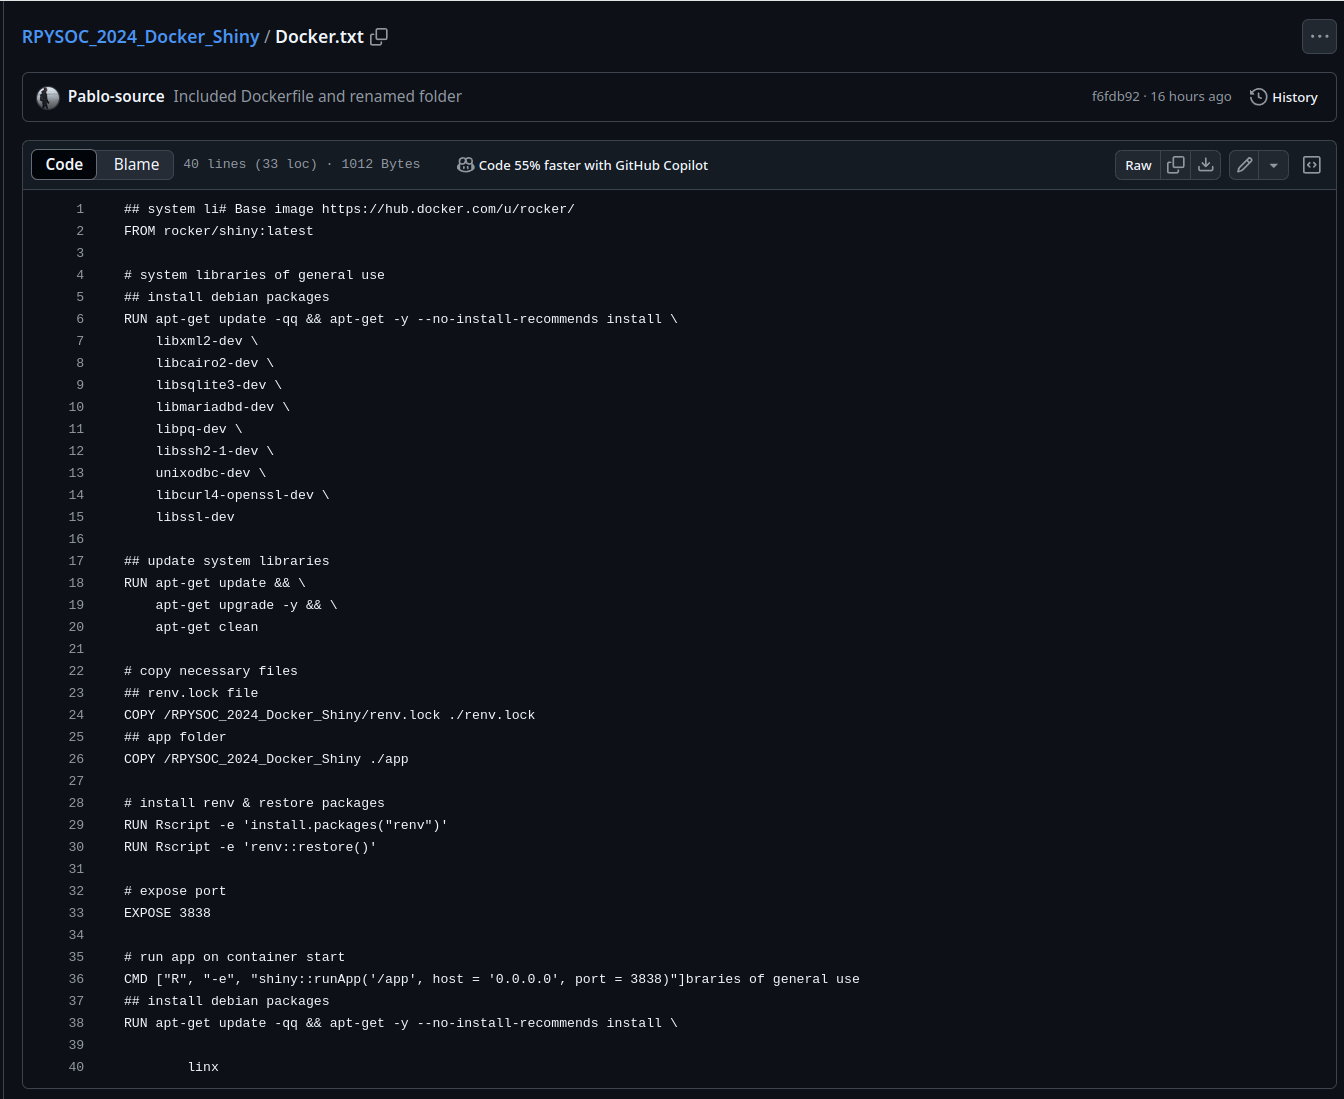Expand more edit options dropdown

coord(1273,165)
